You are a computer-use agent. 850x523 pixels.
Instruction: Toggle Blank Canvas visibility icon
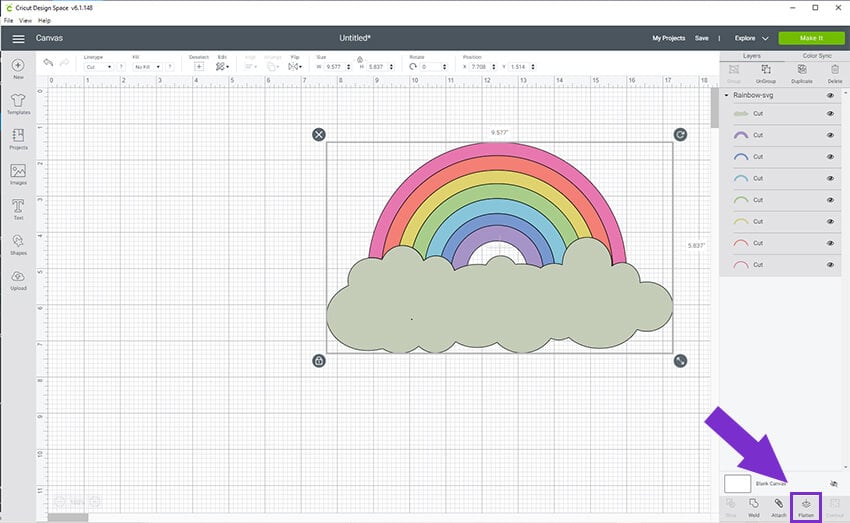pyautogui.click(x=834, y=483)
